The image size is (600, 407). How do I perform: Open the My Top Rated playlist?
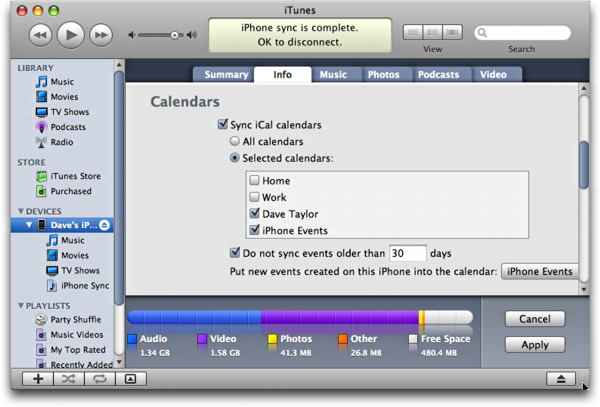pos(71,350)
